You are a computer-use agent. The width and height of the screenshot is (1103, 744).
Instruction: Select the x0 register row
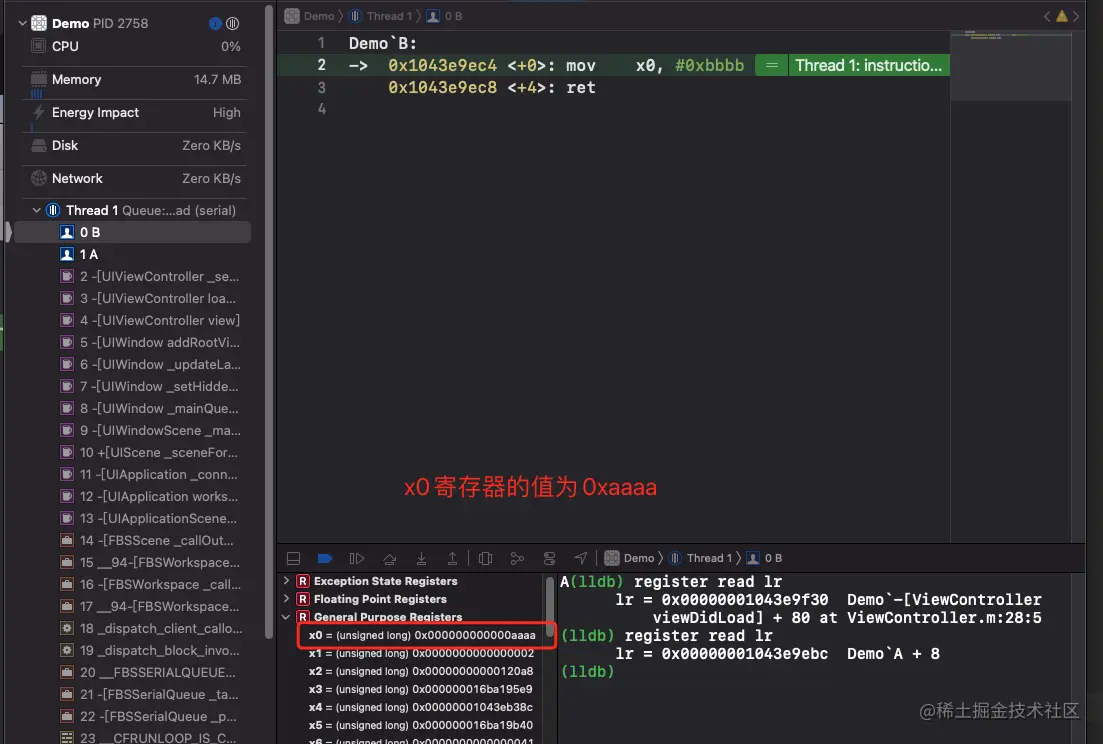[x=421, y=635]
